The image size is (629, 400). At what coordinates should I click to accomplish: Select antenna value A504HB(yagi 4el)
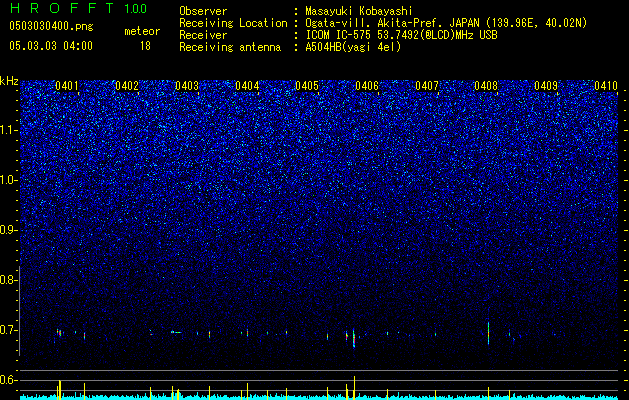pyautogui.click(x=353, y=47)
